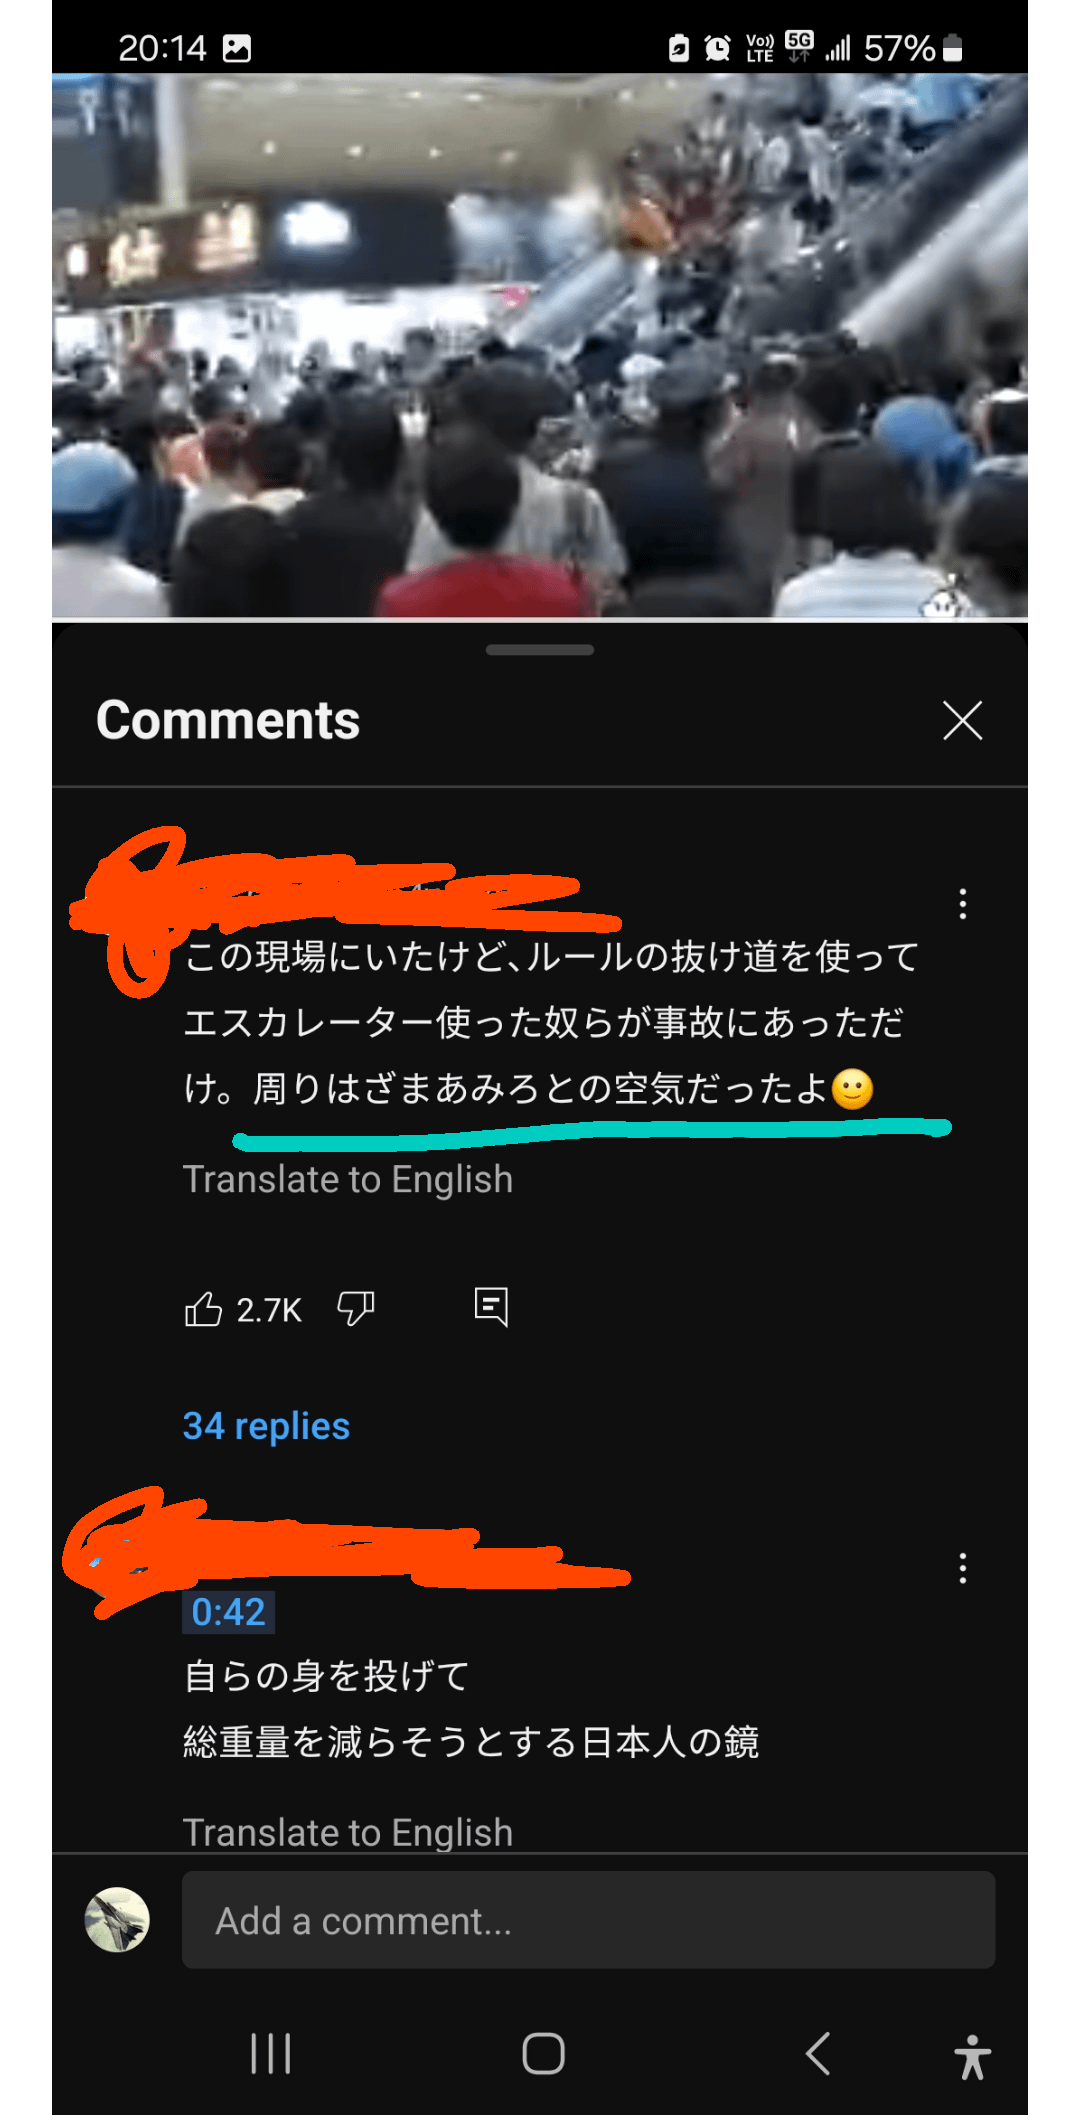Open Android recent apps button
1080x2115 pixels.
[x=270, y=2054]
